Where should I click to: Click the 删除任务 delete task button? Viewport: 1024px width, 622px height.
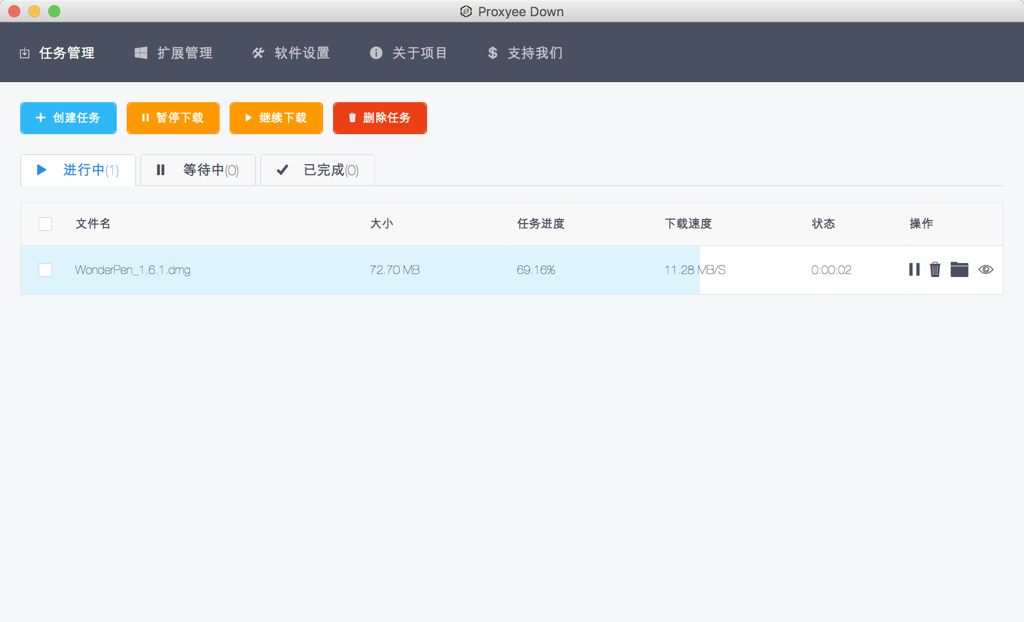tap(380, 117)
